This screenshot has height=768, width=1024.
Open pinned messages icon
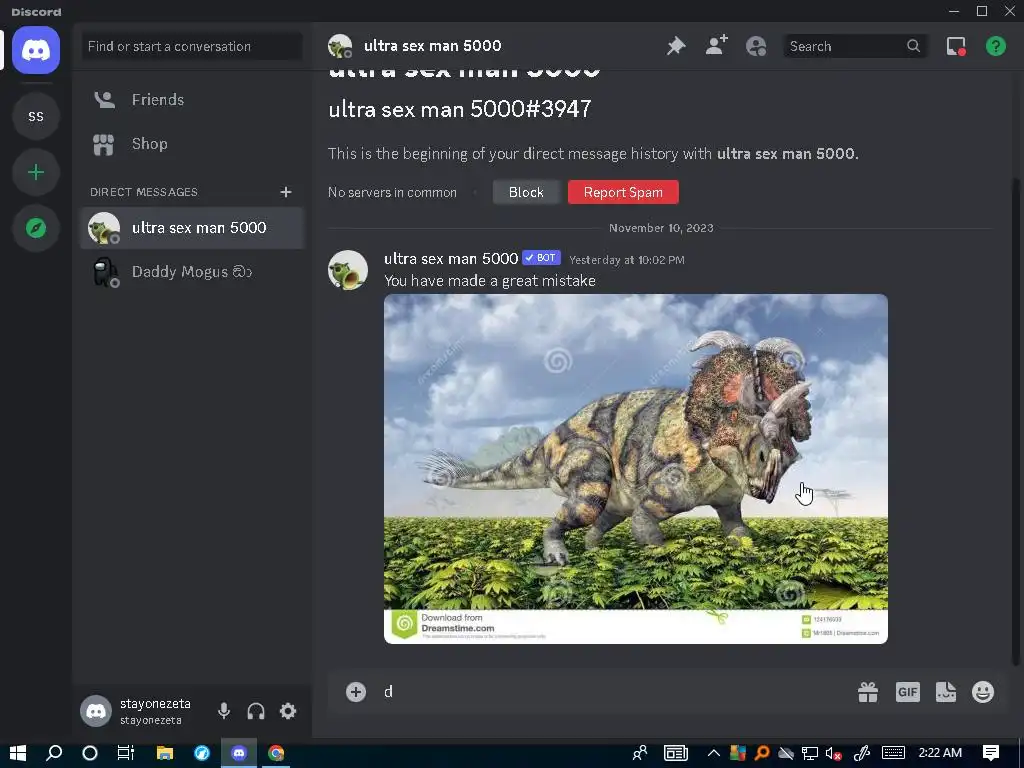pyautogui.click(x=676, y=46)
